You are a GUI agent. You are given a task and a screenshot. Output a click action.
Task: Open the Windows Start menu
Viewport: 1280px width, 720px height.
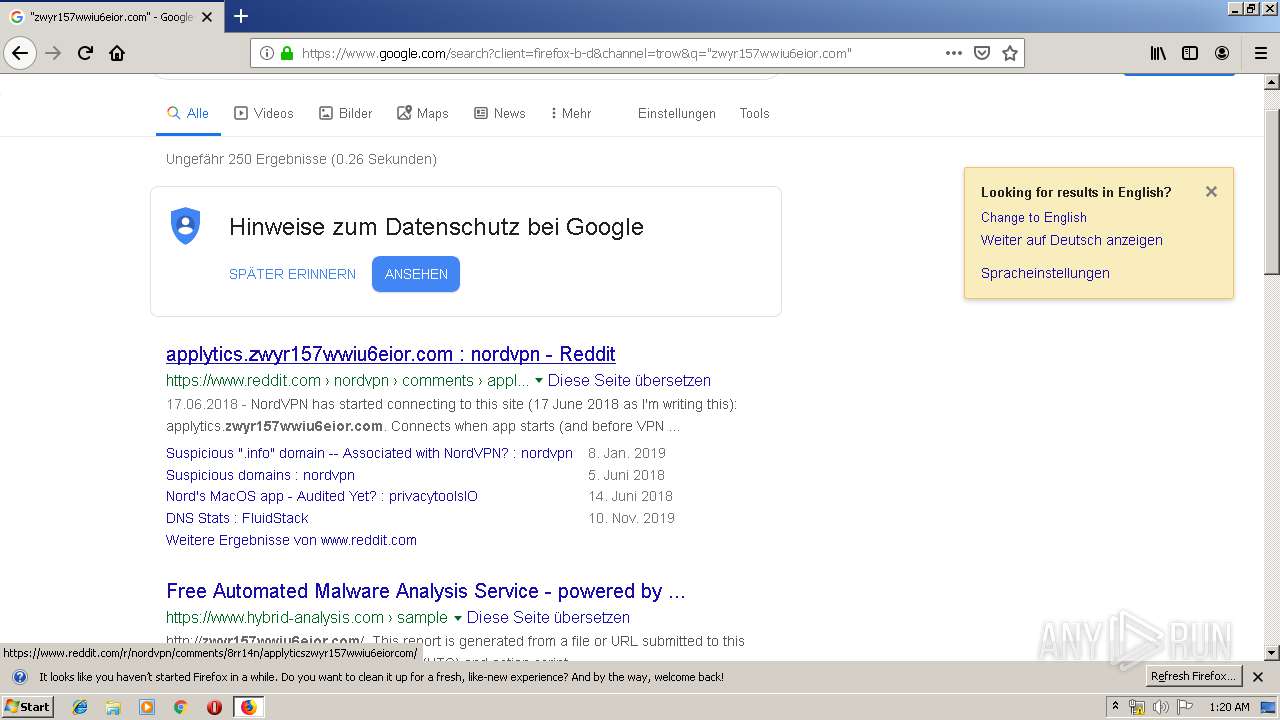click(27, 707)
